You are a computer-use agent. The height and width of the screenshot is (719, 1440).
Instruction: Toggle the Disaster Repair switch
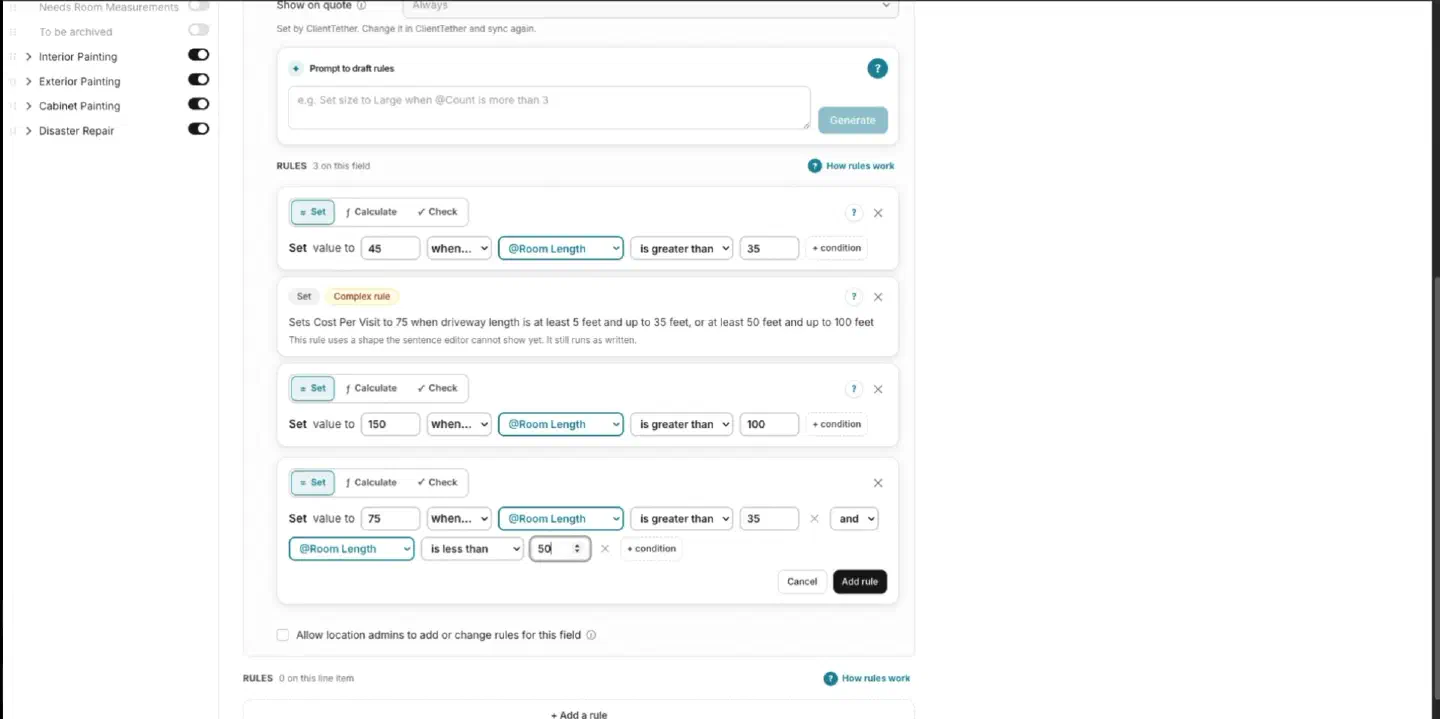199,128
